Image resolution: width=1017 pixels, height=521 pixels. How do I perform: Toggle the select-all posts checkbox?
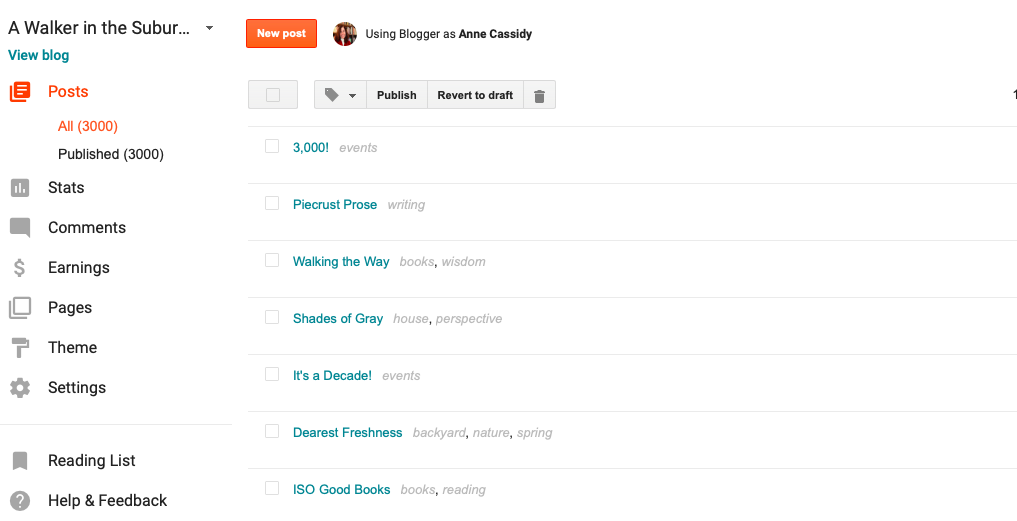coord(273,95)
